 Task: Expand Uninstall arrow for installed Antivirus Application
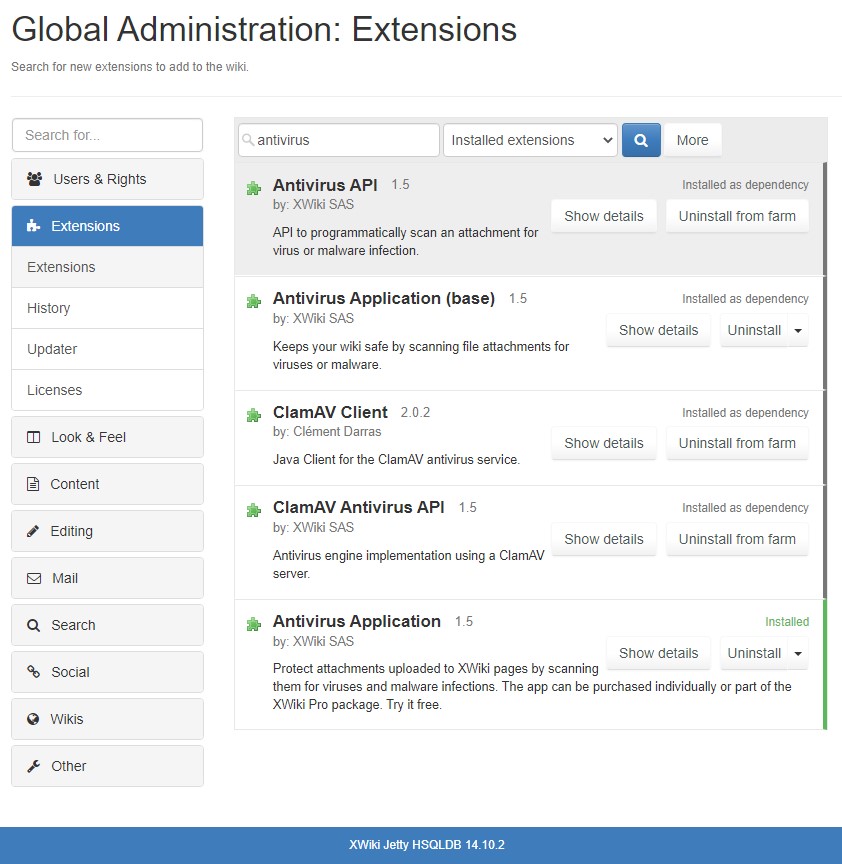click(798, 653)
